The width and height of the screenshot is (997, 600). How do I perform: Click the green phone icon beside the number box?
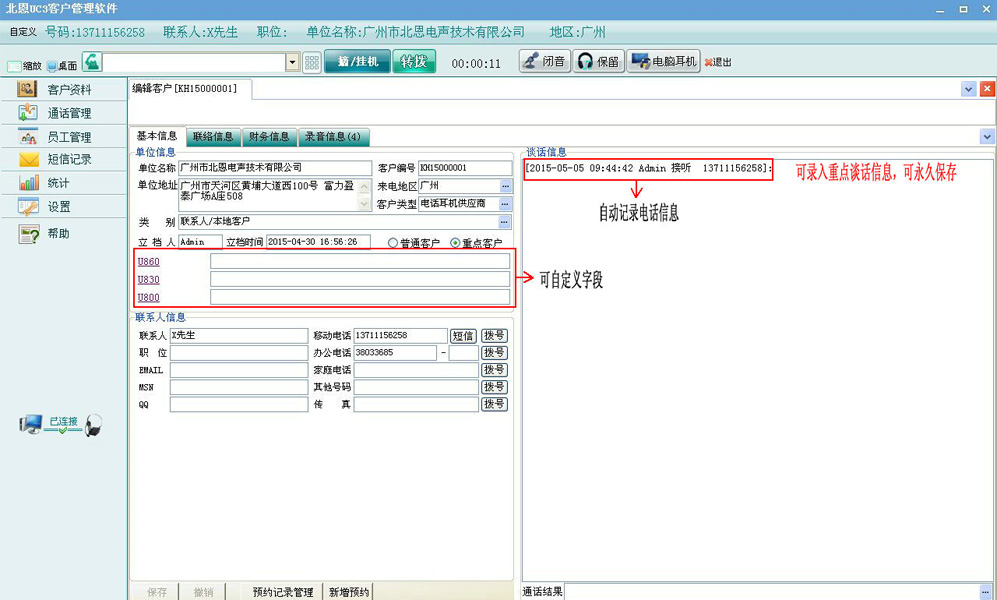tap(92, 62)
